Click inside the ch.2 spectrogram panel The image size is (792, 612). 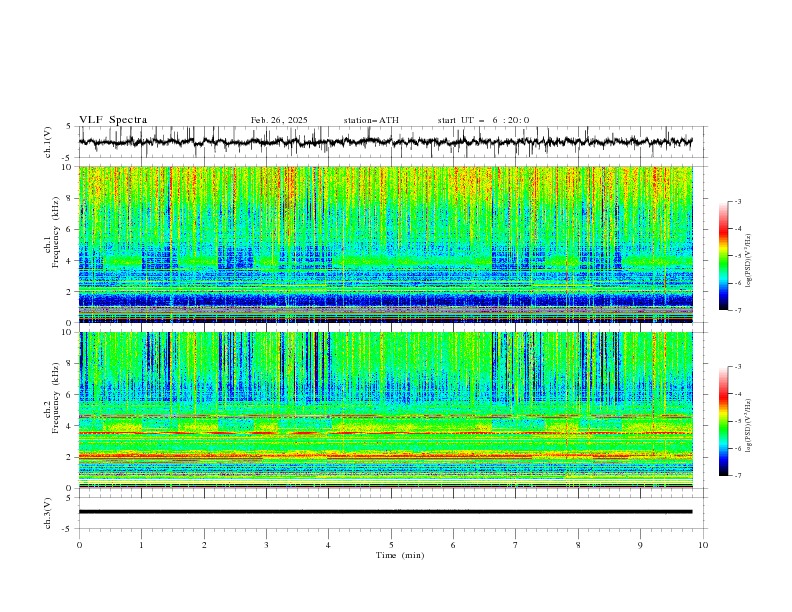[385, 410]
